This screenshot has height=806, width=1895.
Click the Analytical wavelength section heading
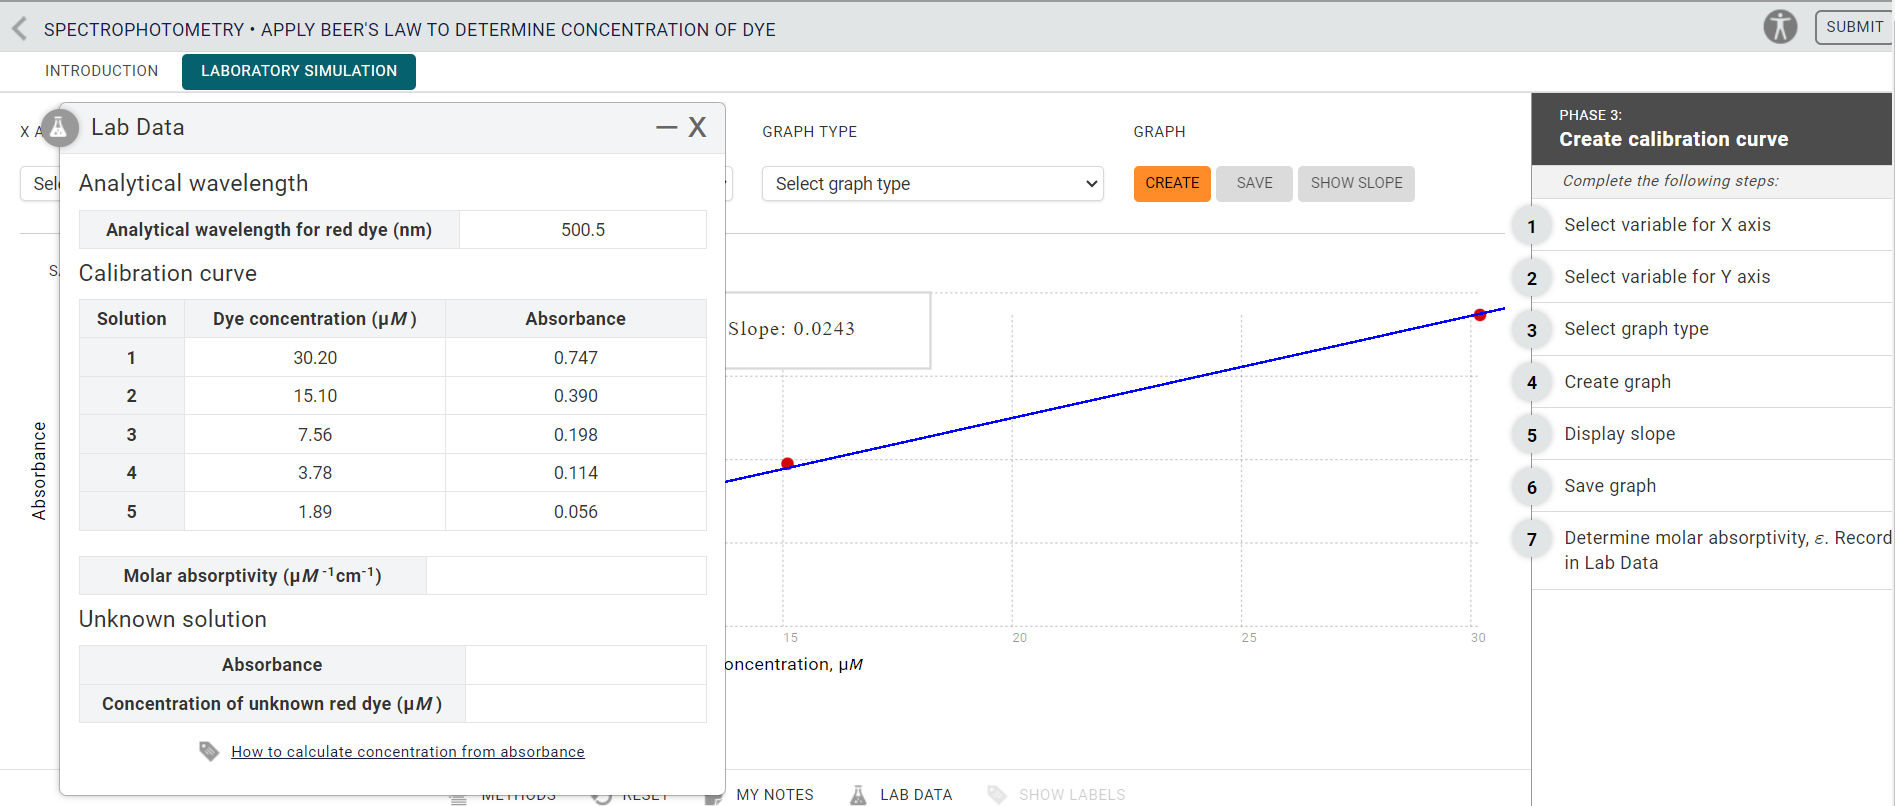pyautogui.click(x=194, y=184)
